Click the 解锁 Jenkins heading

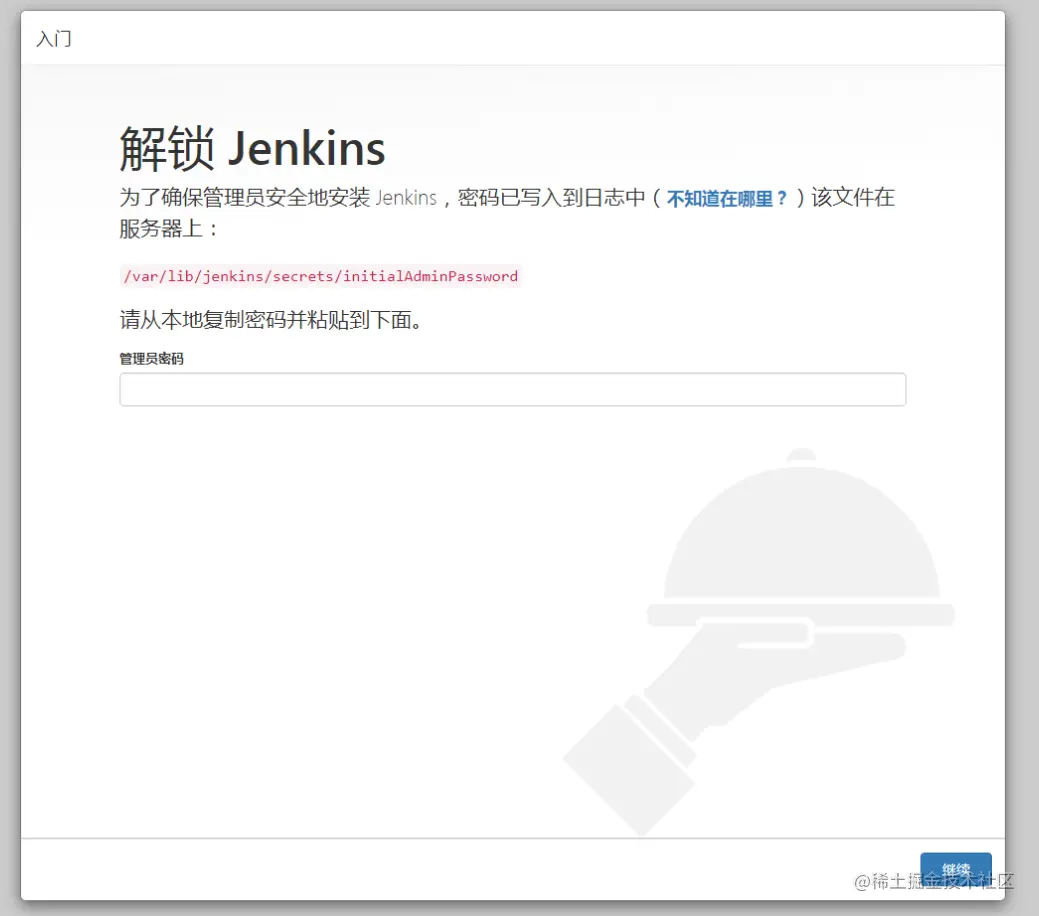[252, 148]
